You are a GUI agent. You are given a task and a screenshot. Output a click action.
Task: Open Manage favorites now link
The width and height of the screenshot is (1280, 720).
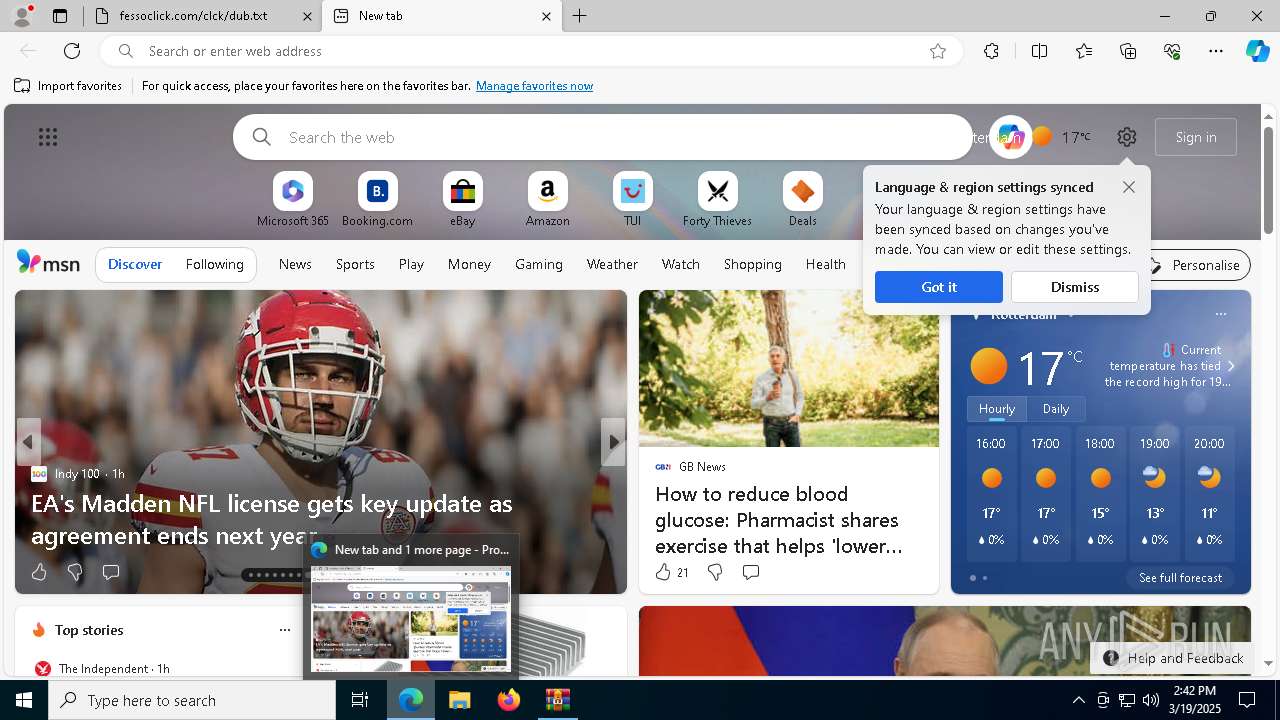(x=534, y=86)
